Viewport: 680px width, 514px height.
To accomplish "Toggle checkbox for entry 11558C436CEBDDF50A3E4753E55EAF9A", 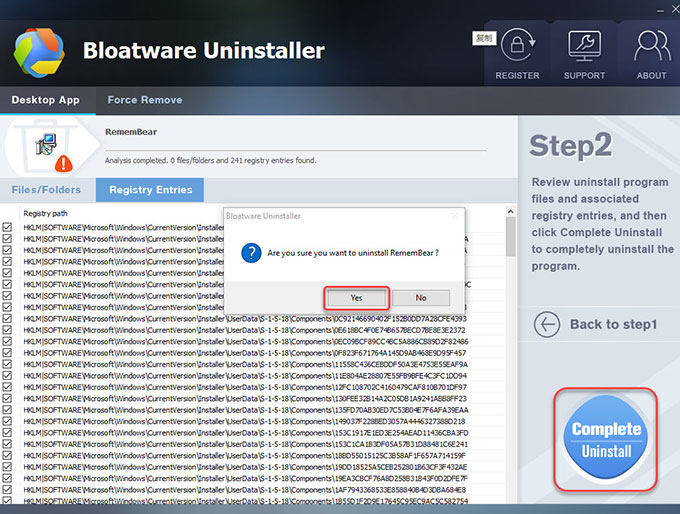I will point(7,364).
